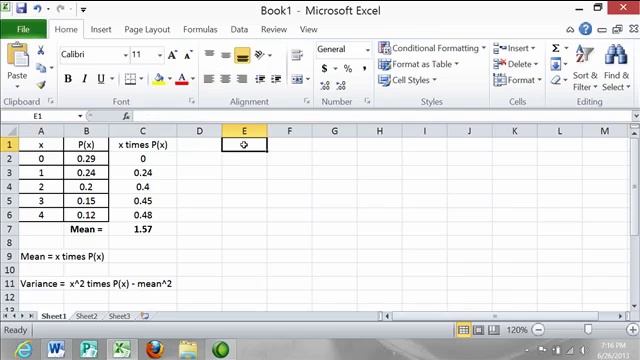Increase font size with Grow Font icon
The height and width of the screenshot is (360, 640).
173,55
